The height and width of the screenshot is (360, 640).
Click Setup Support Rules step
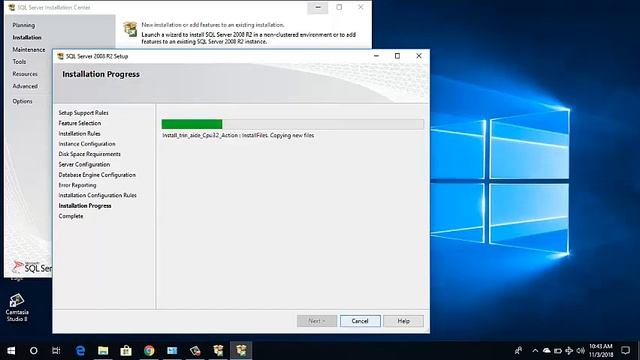[x=83, y=113]
